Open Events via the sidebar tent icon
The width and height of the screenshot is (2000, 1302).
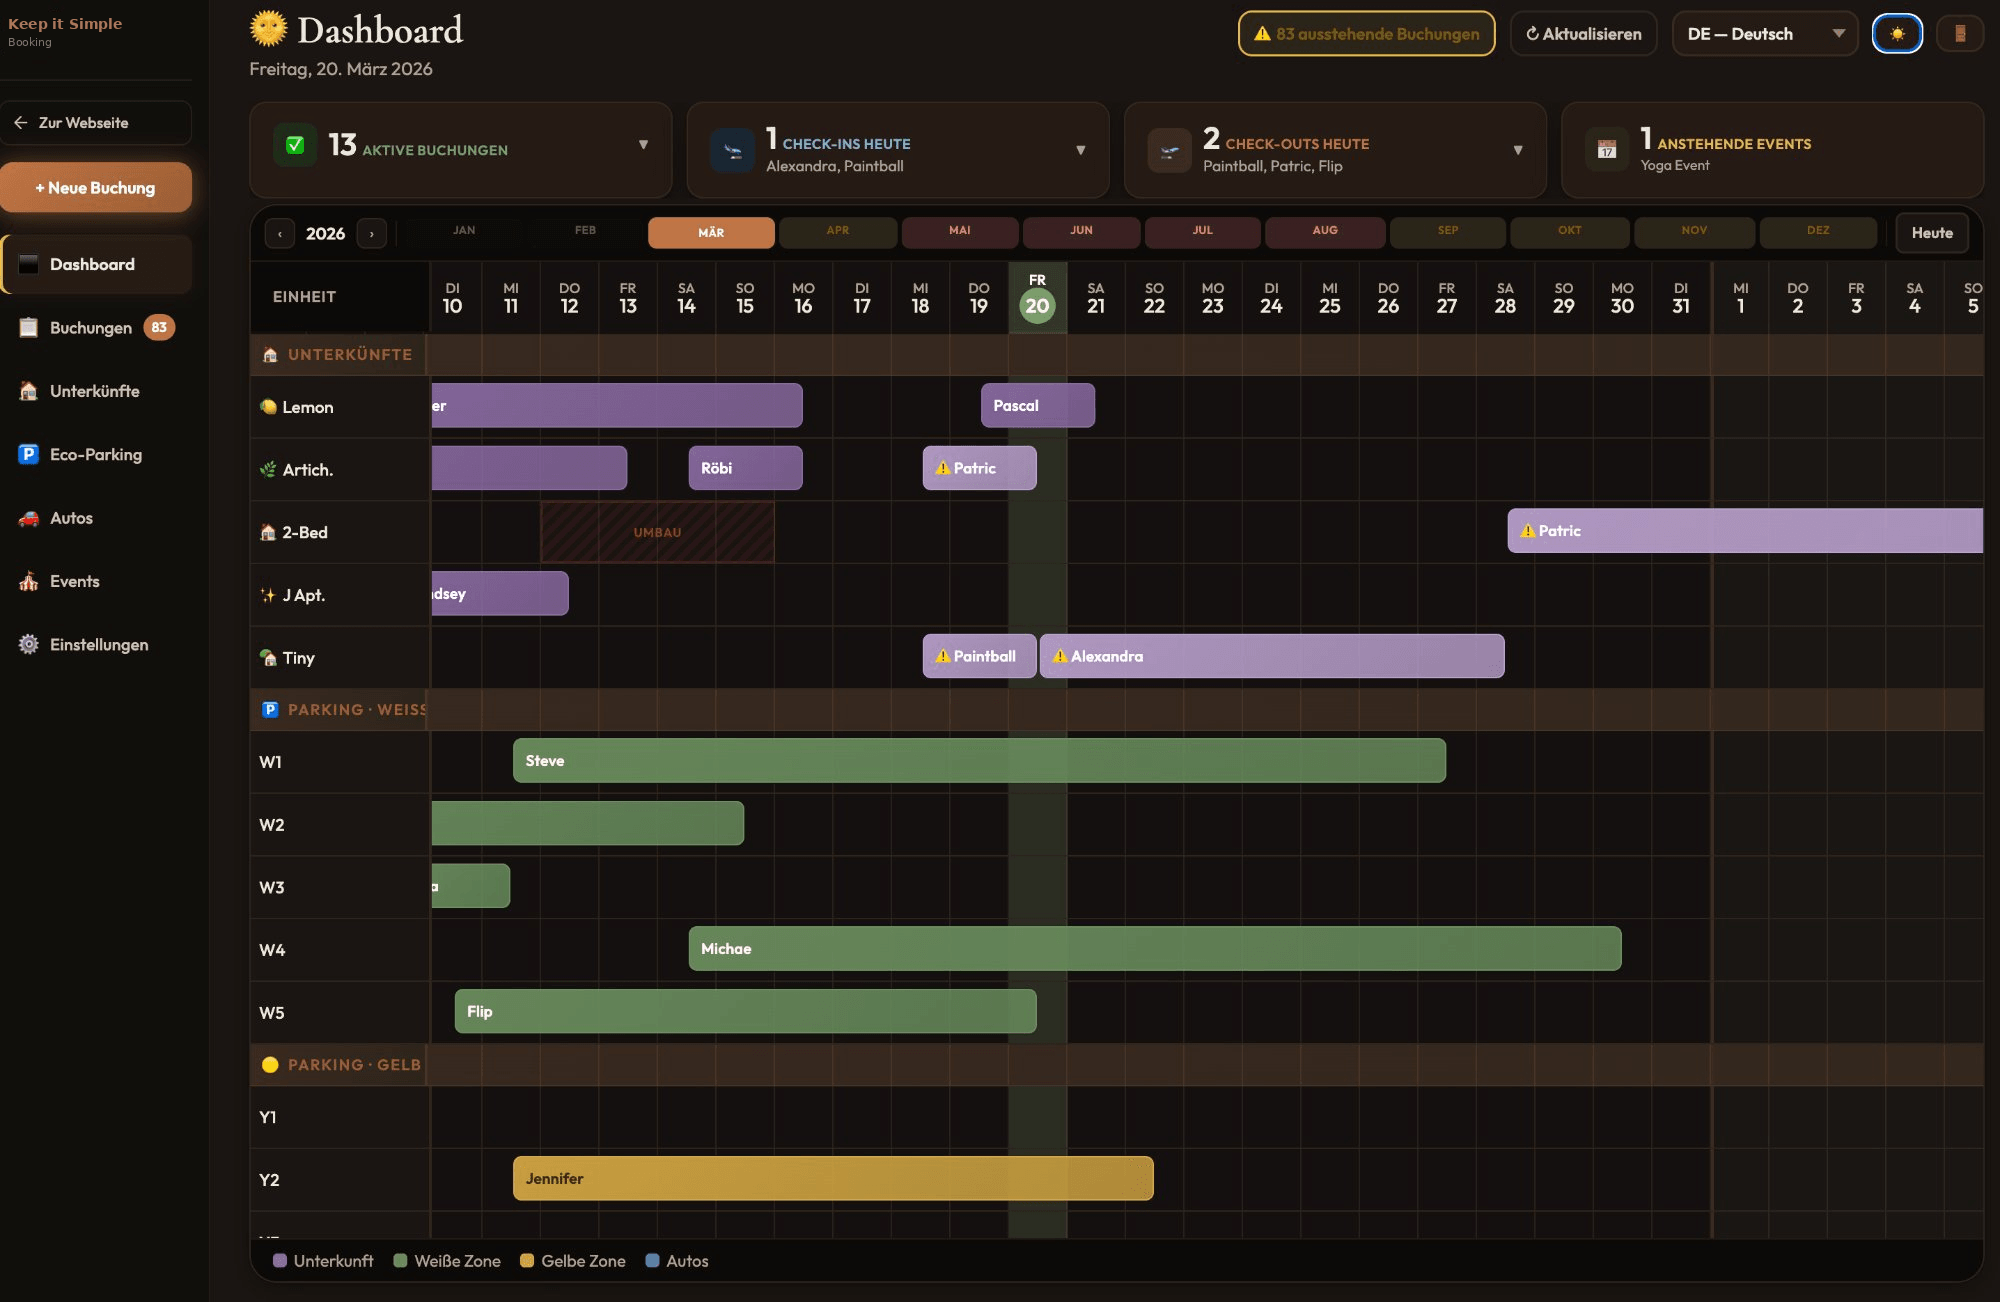(x=29, y=581)
